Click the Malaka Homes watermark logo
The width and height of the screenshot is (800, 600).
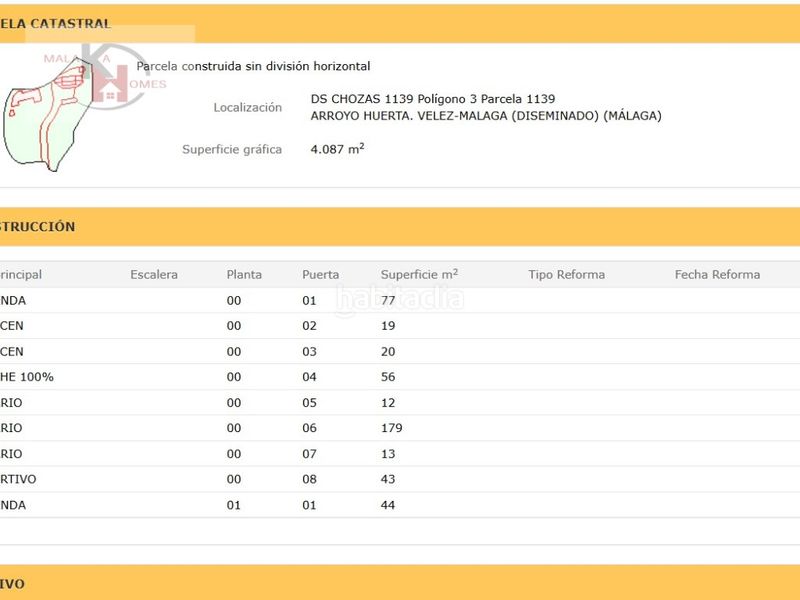pos(107,76)
